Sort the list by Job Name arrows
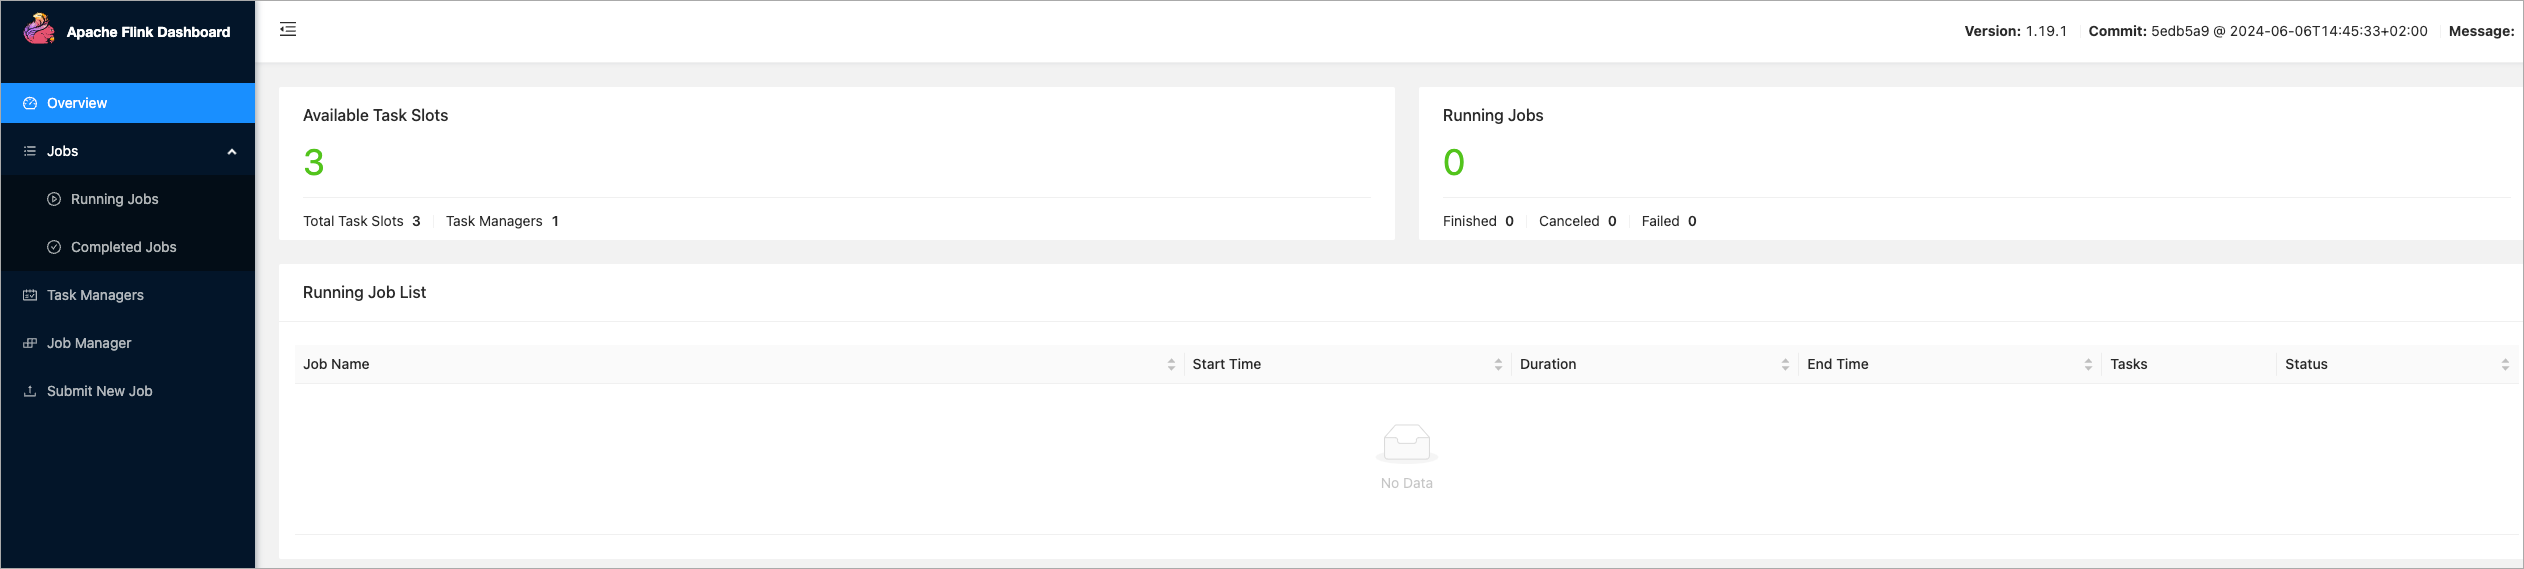 [x=1171, y=365]
